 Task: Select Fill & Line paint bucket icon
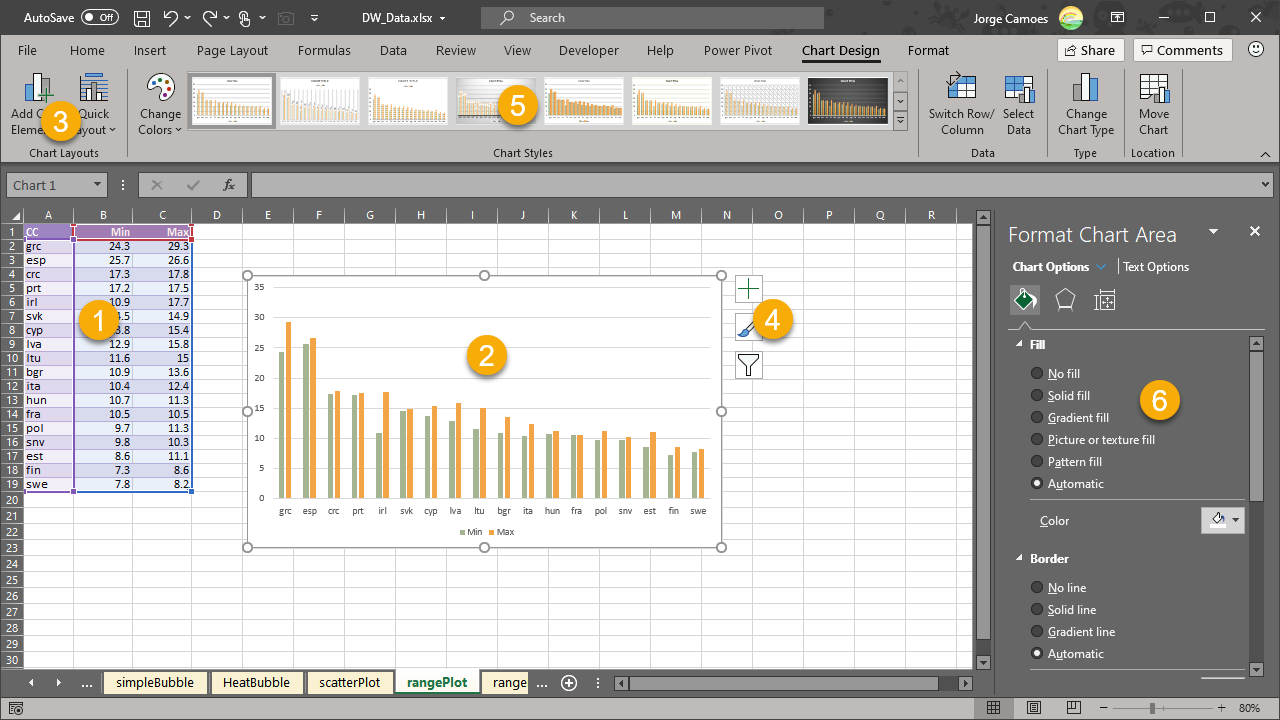pyautogui.click(x=1024, y=300)
